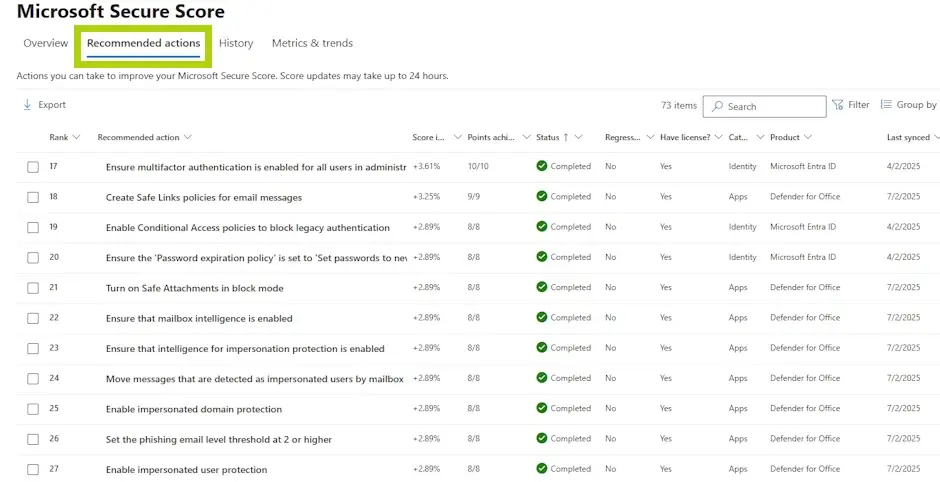Click the green Completed checkmark for rank 17
Image resolution: width=940 pixels, height=482 pixels.
(542, 167)
